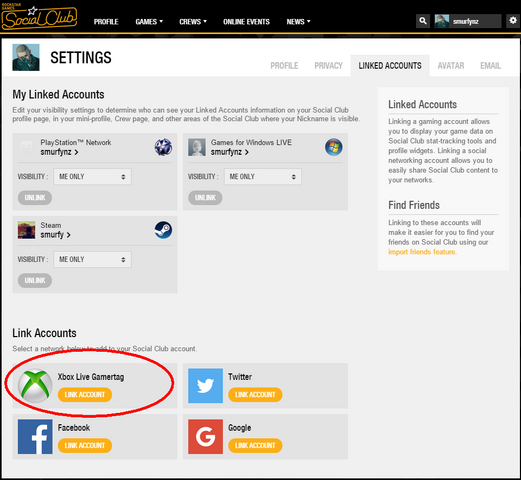Click the 'Twitter' label text

click(x=240, y=377)
